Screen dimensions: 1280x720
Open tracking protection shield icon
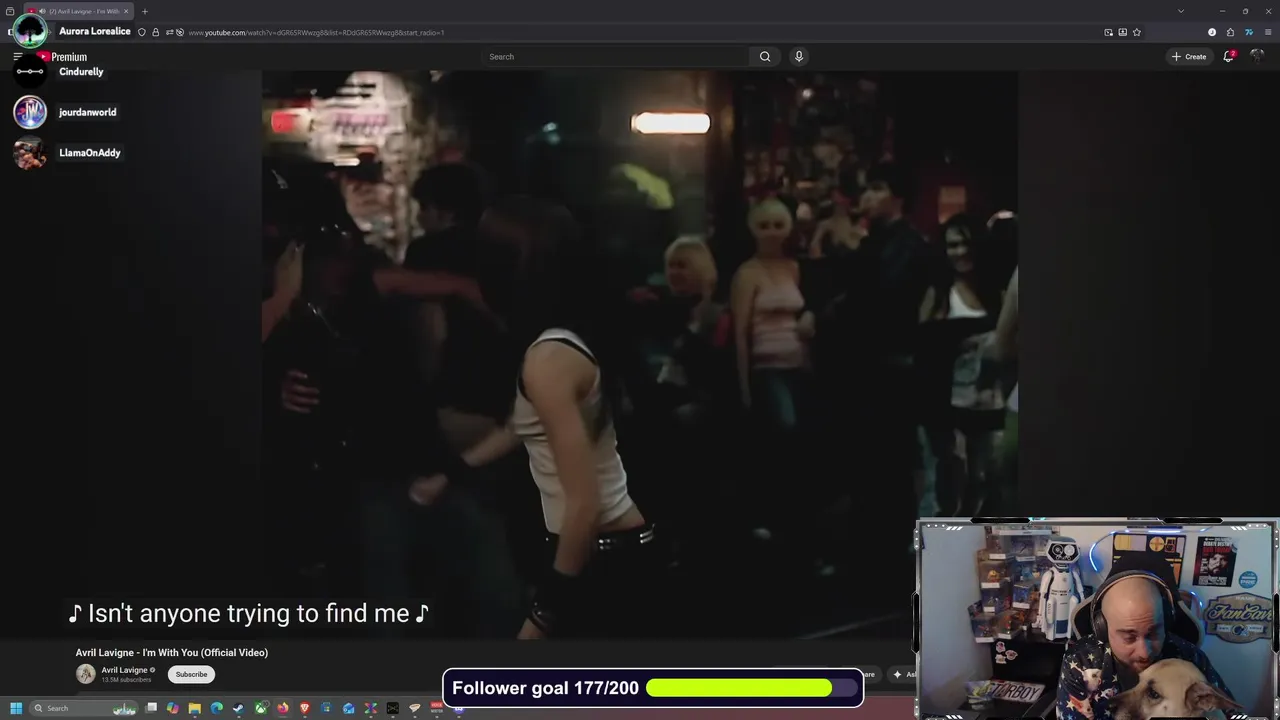[141, 32]
